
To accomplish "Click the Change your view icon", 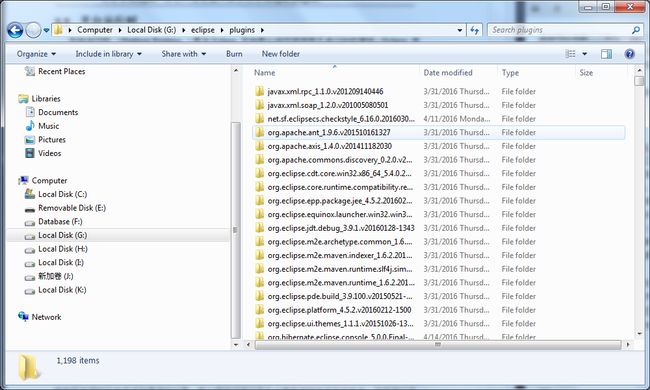I will coord(571,54).
